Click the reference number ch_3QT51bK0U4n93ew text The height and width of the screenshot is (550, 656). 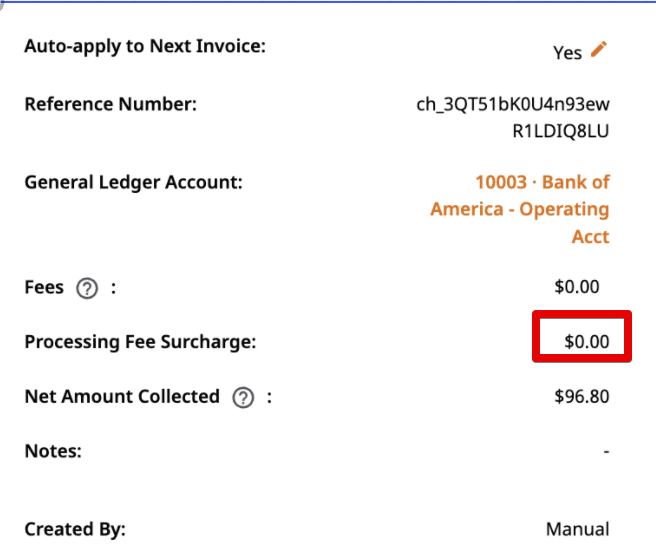pos(513,104)
